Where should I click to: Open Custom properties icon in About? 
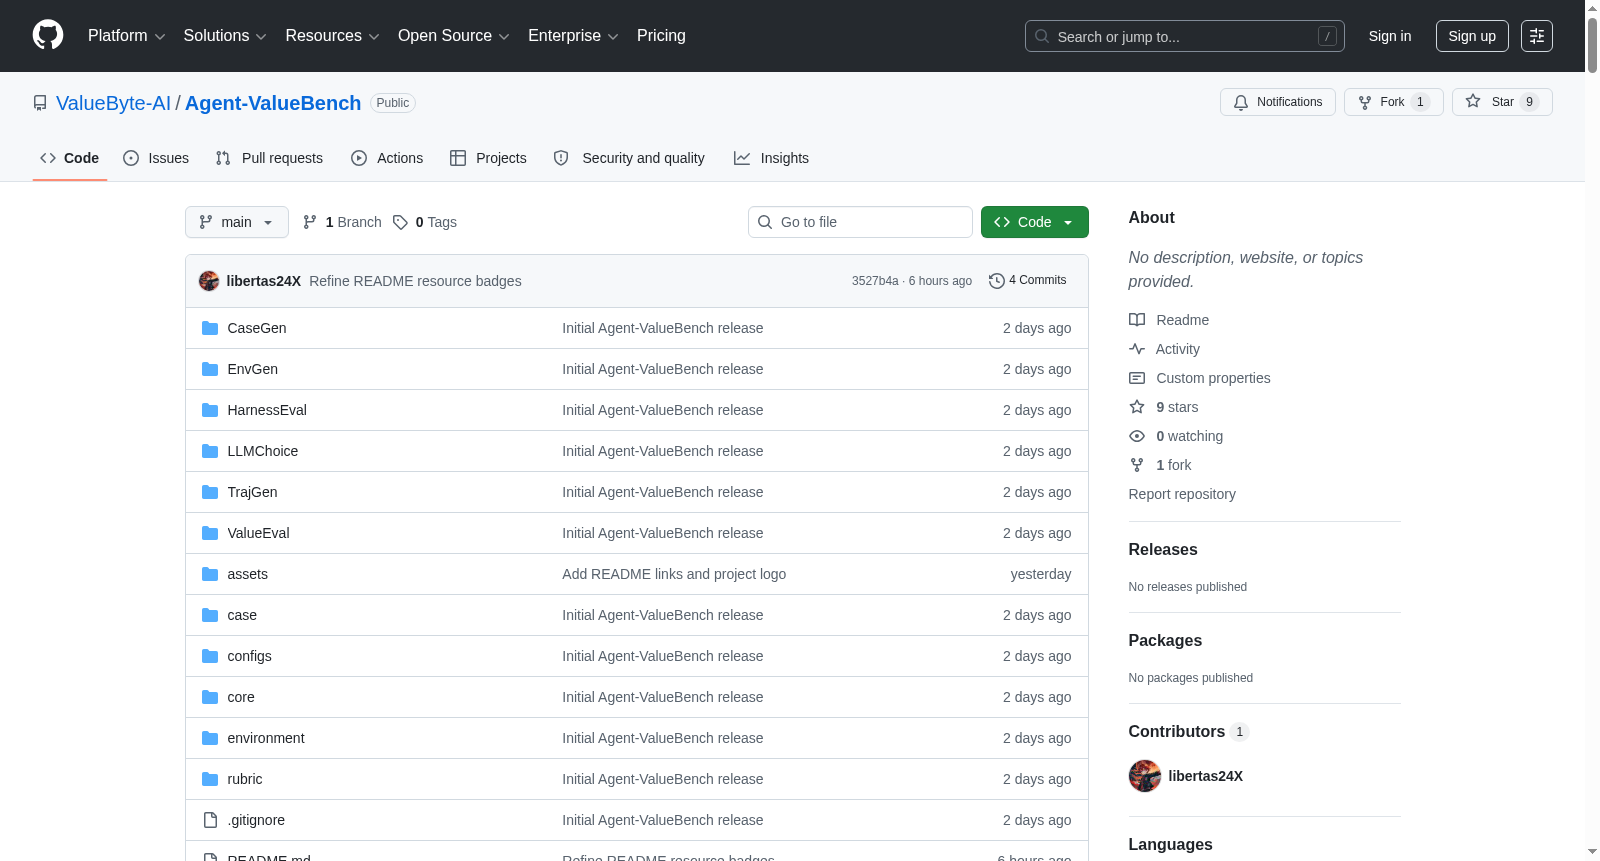[x=1137, y=378]
